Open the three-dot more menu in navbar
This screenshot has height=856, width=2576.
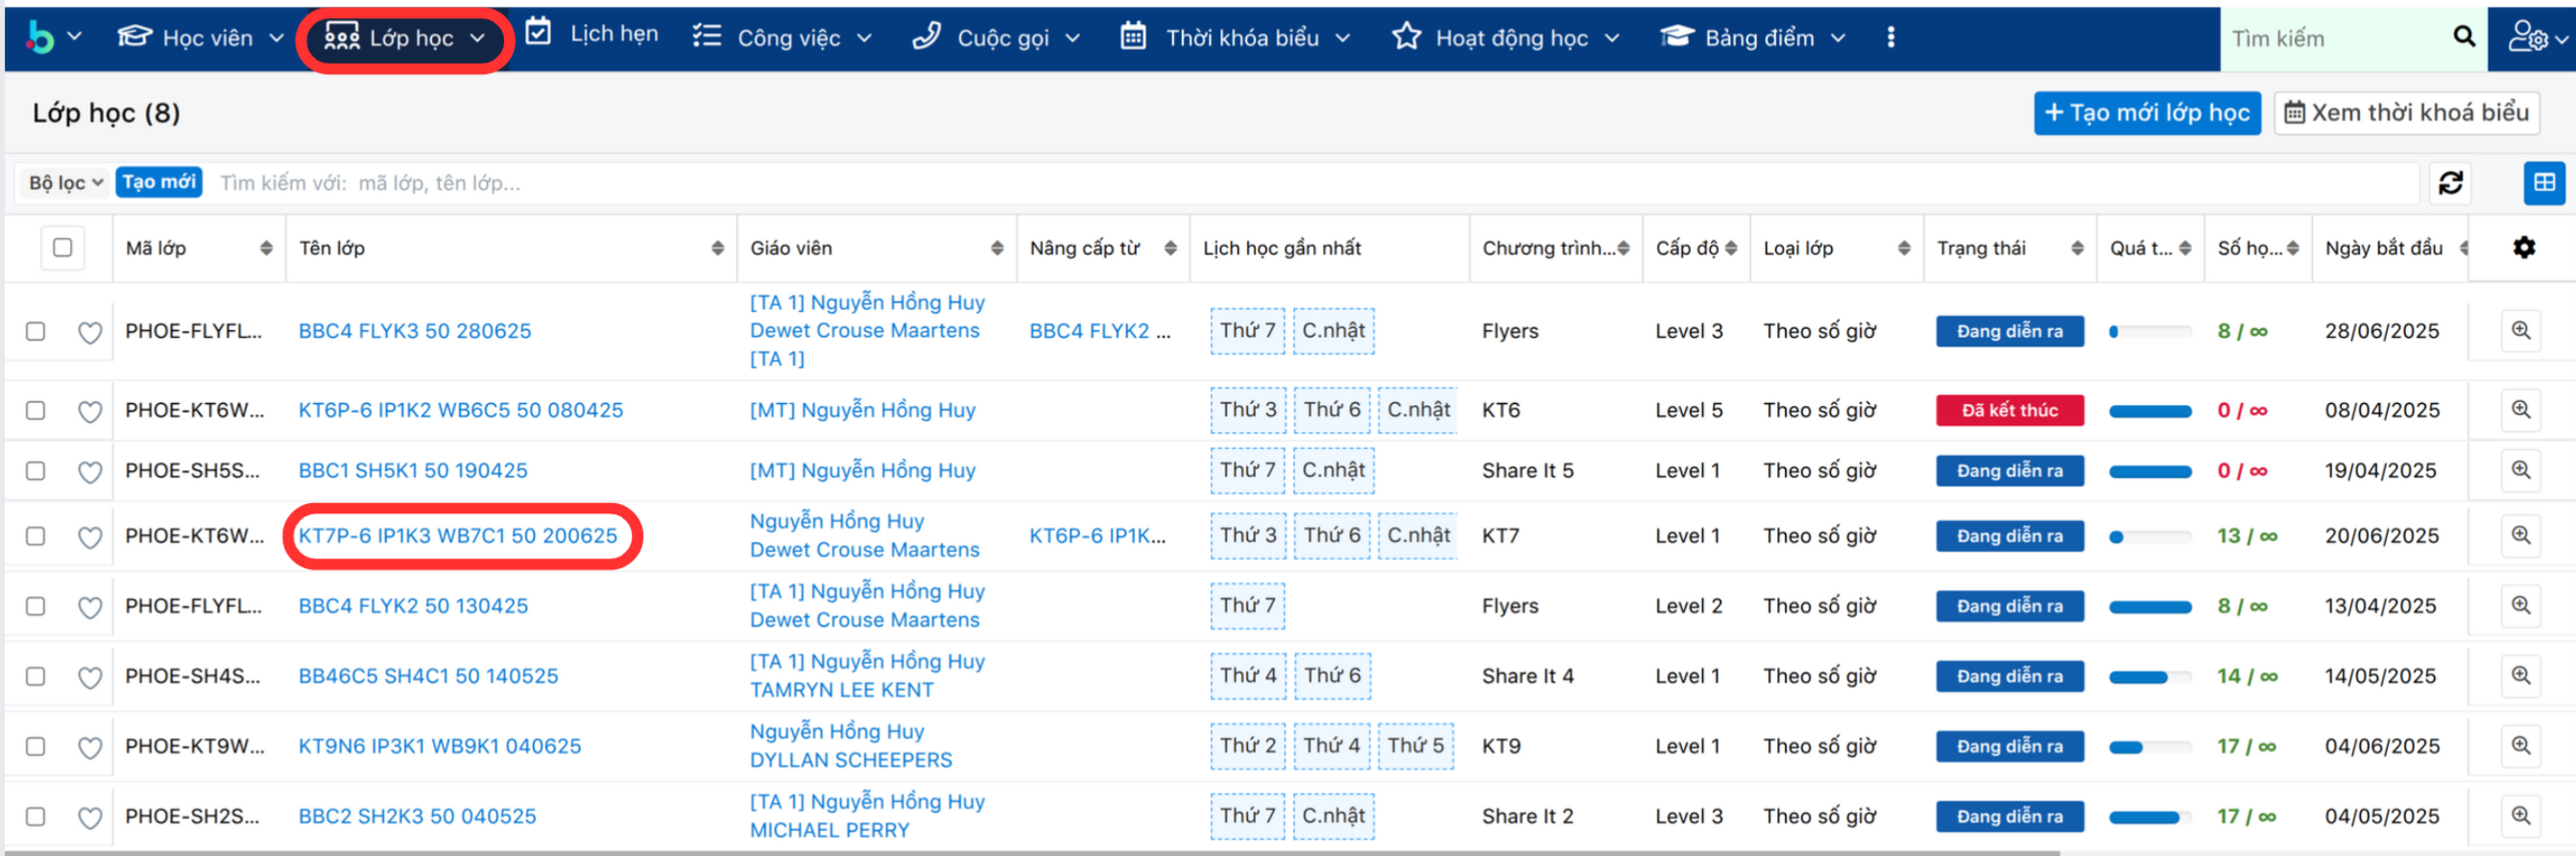click(x=1890, y=38)
